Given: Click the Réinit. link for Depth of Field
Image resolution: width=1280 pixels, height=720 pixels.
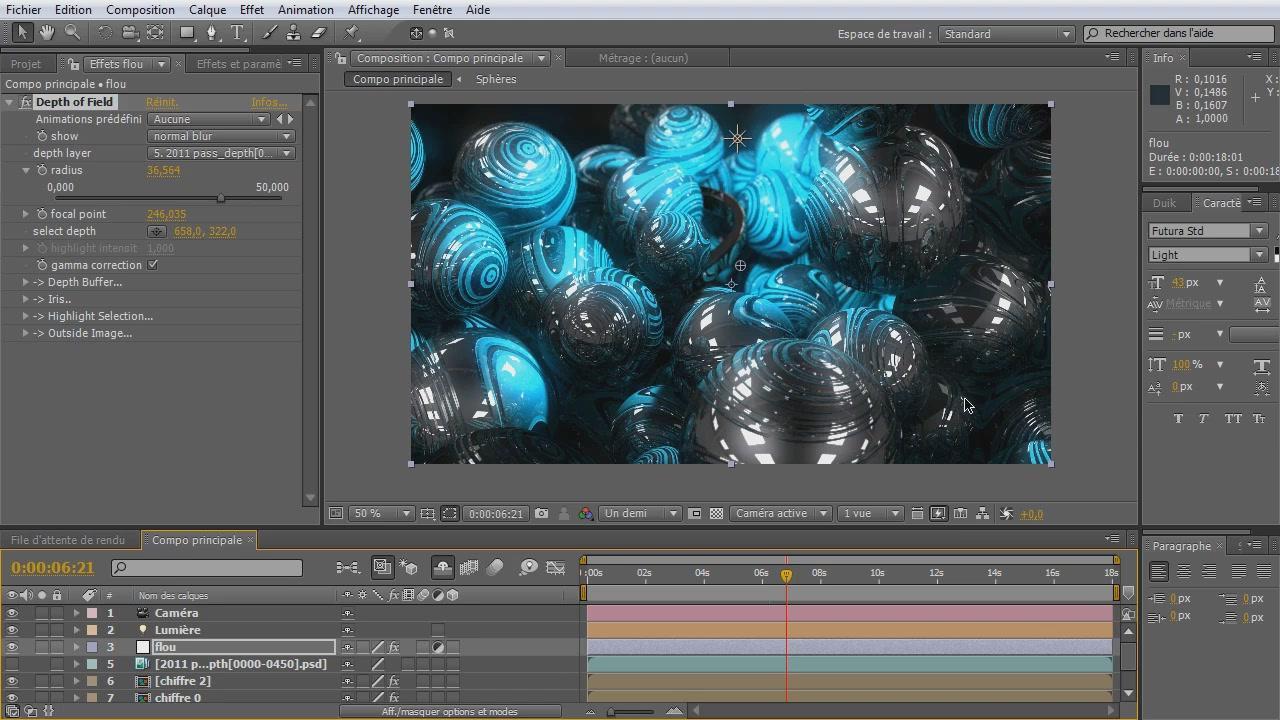Looking at the screenshot, I should pyautogui.click(x=162, y=102).
